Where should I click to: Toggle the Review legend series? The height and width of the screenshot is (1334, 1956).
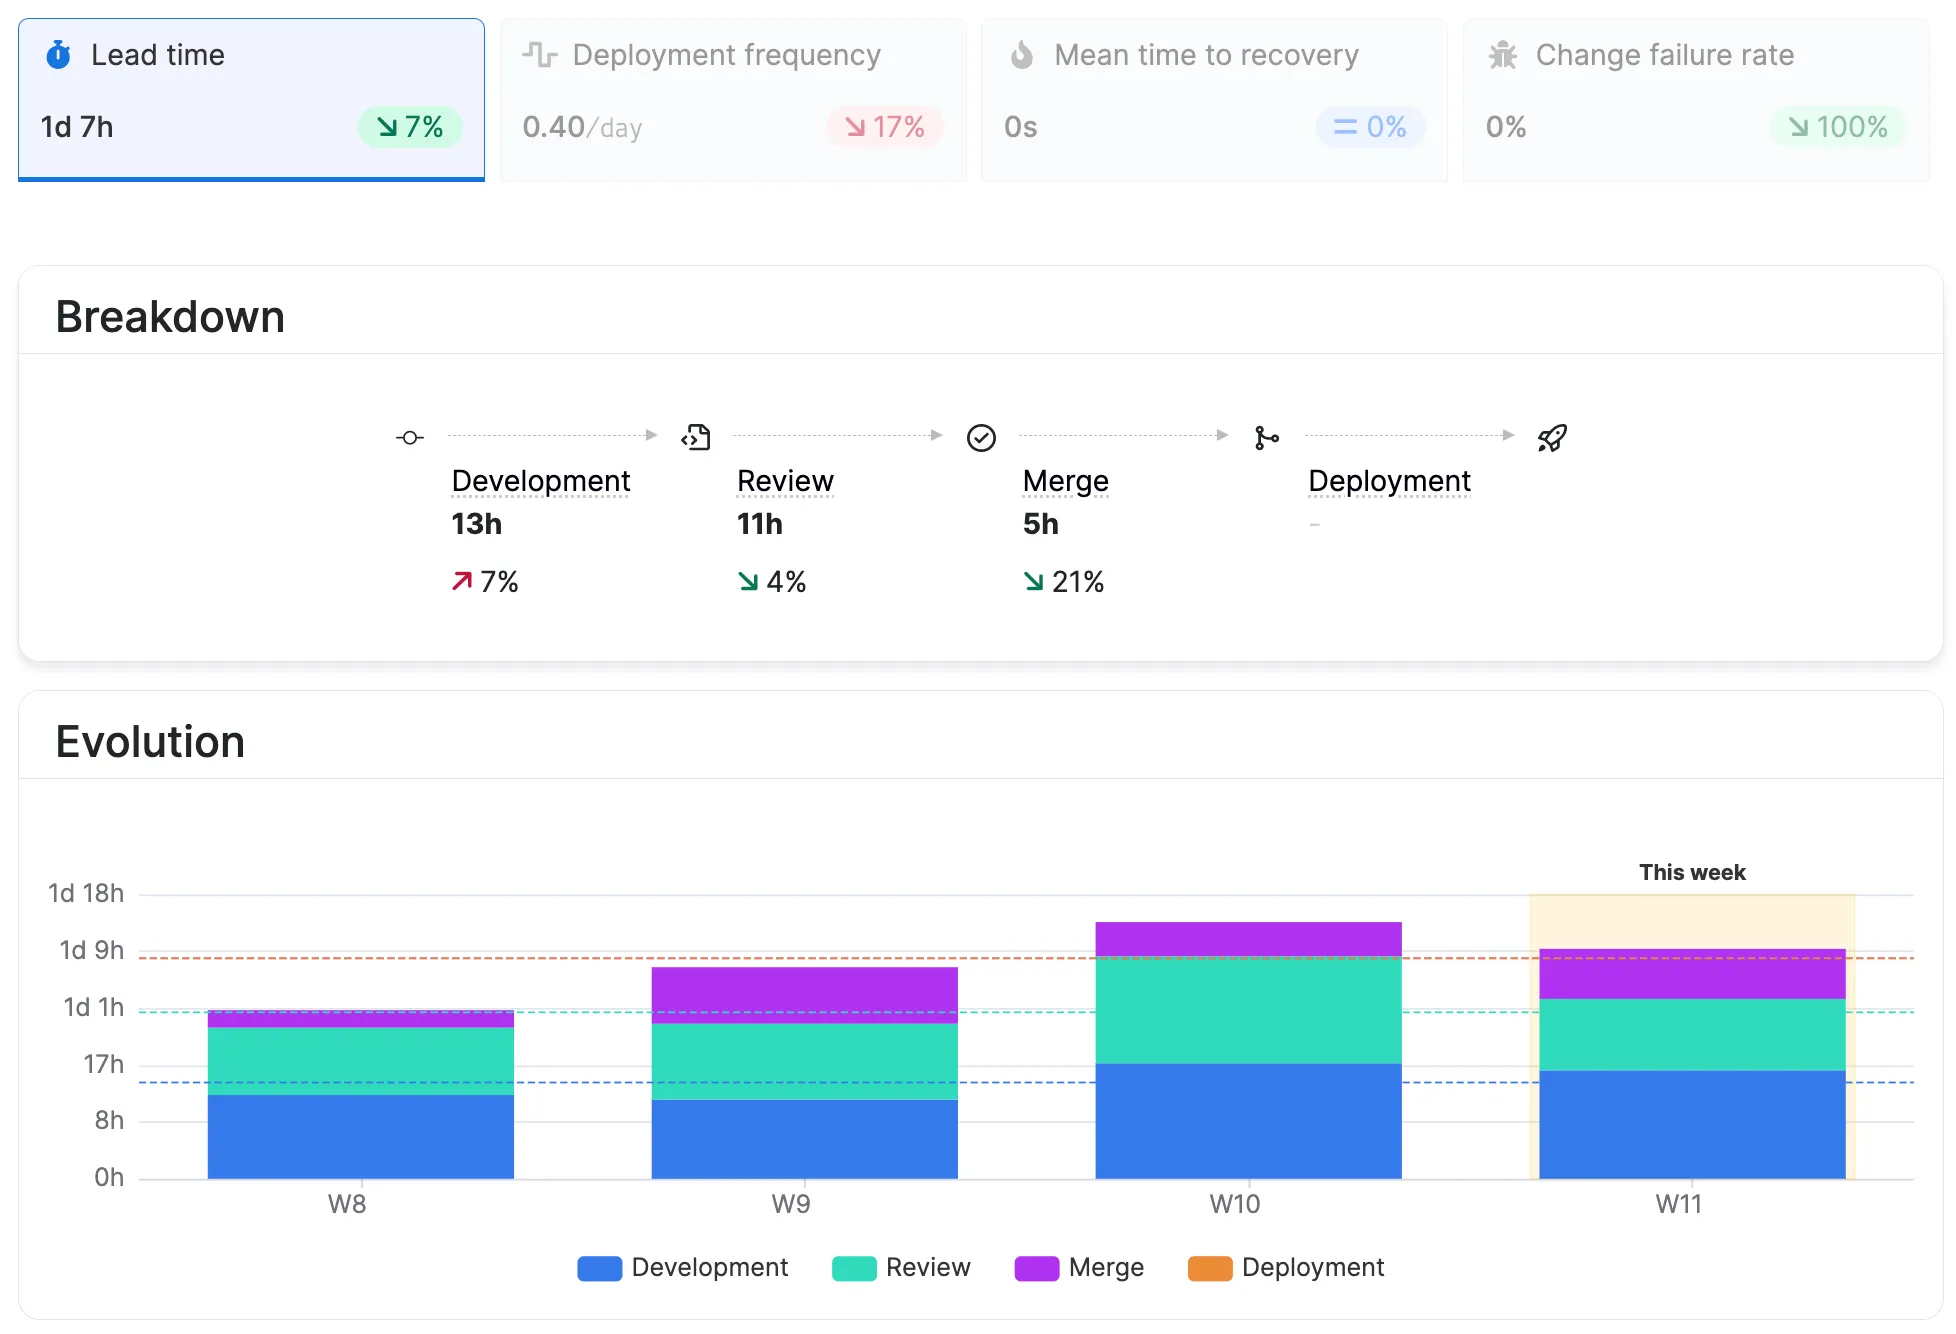pos(901,1268)
